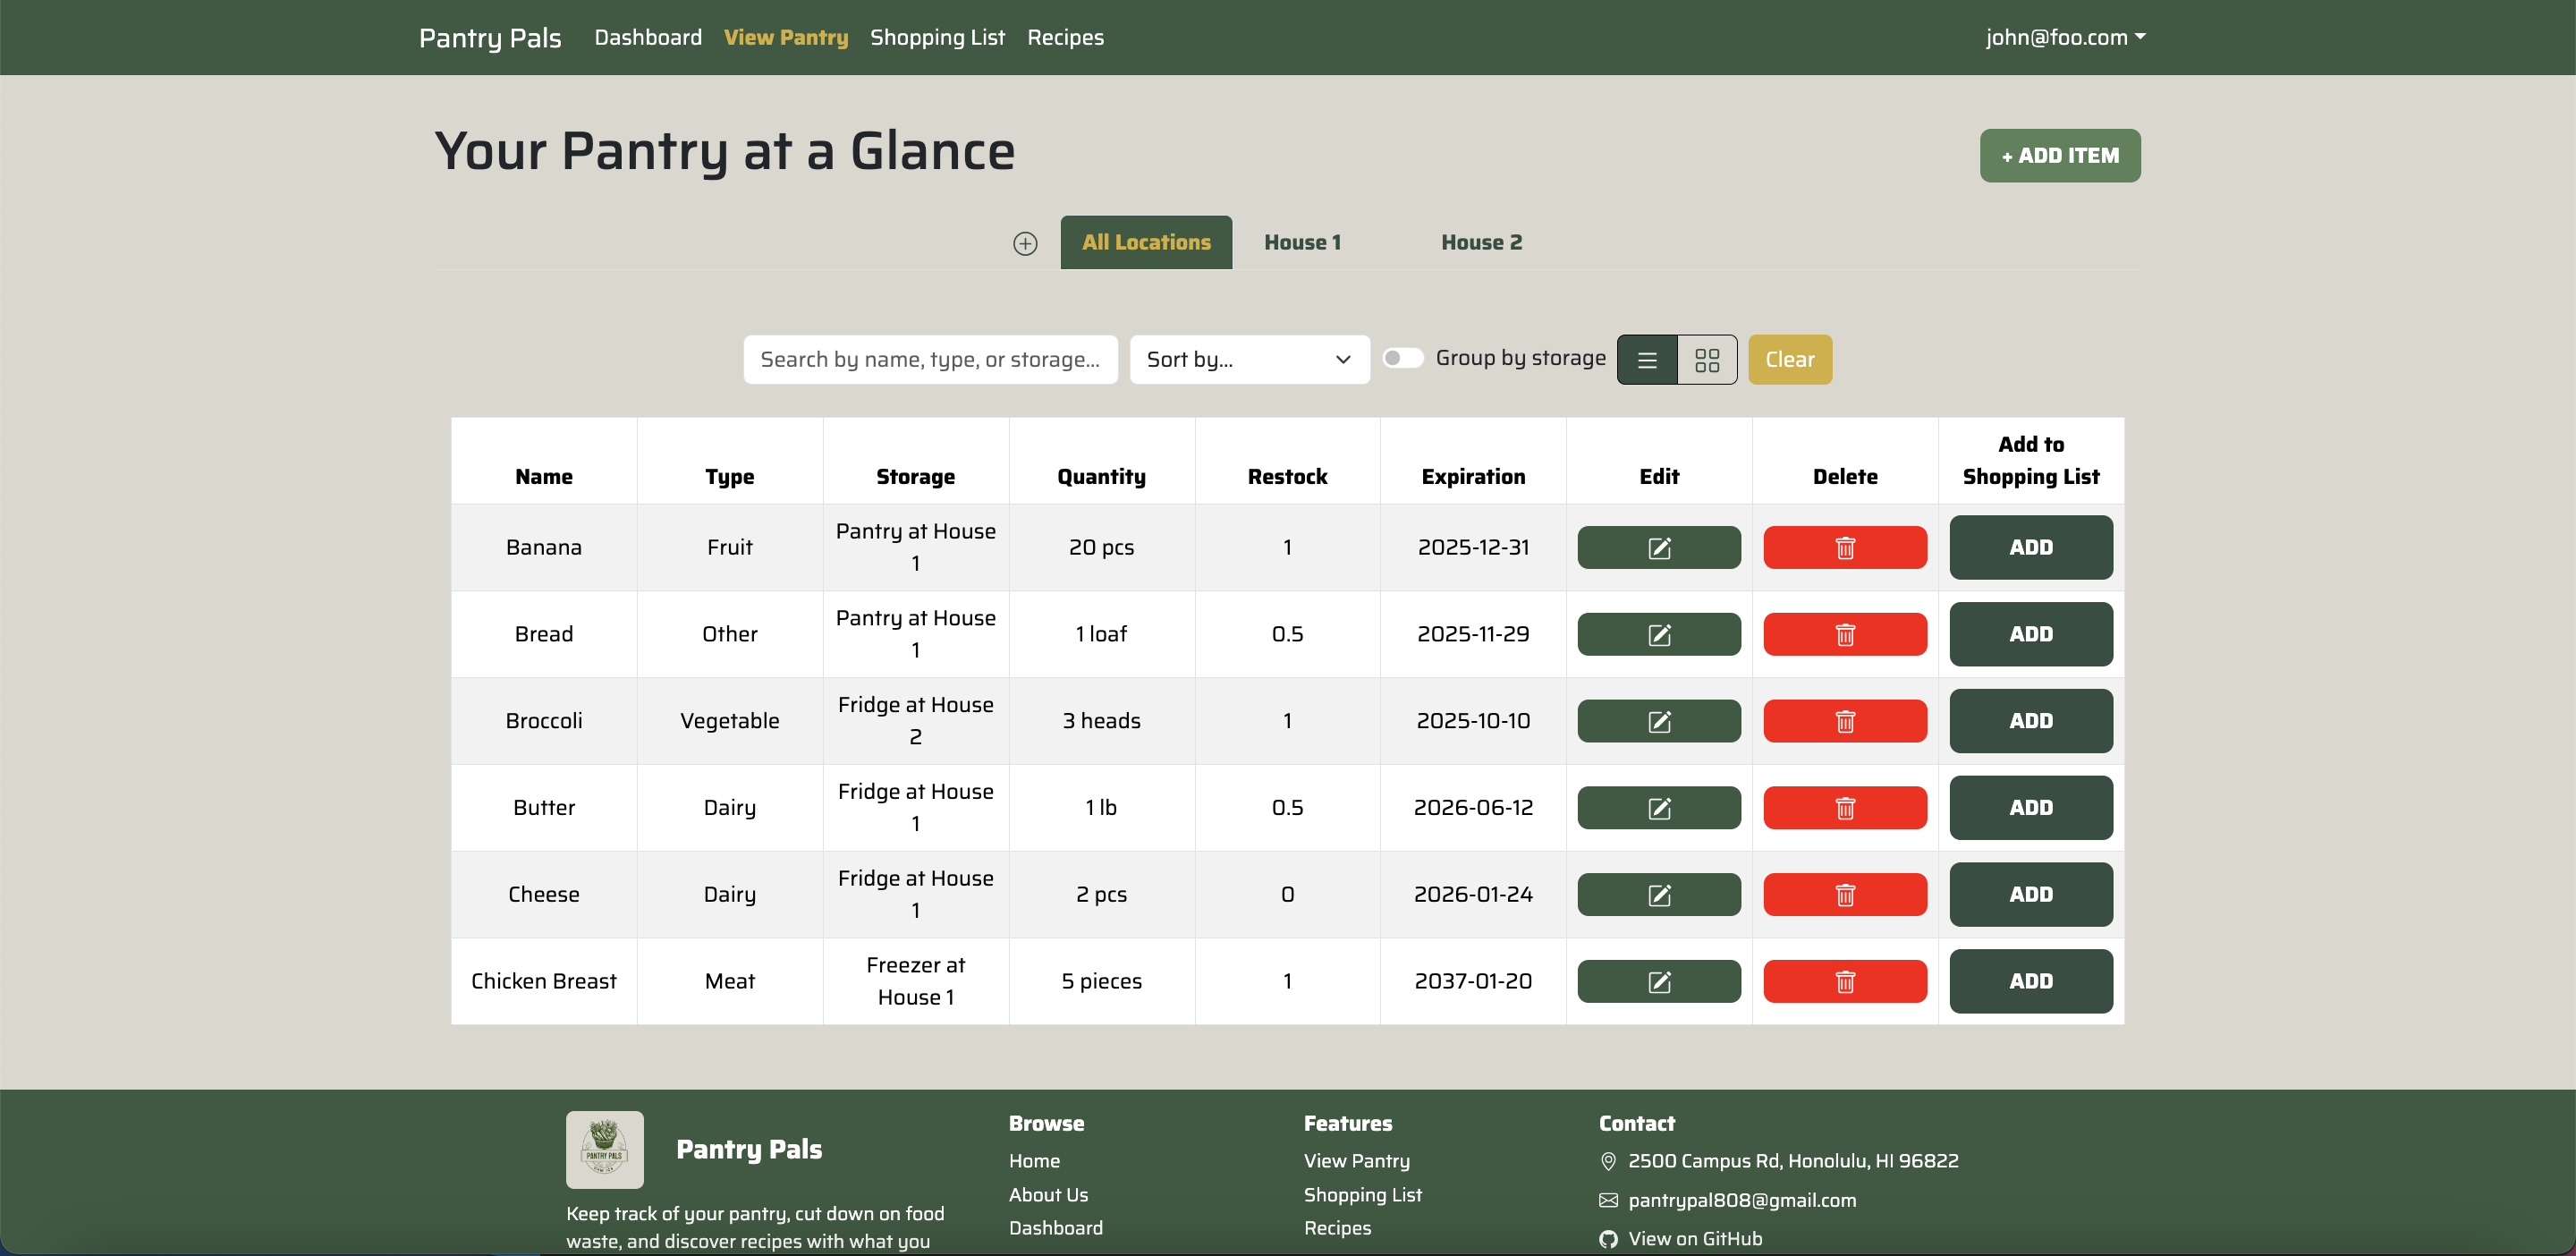Click the Pantry Pals footer logo
This screenshot has width=2576, height=1256.
coord(604,1149)
